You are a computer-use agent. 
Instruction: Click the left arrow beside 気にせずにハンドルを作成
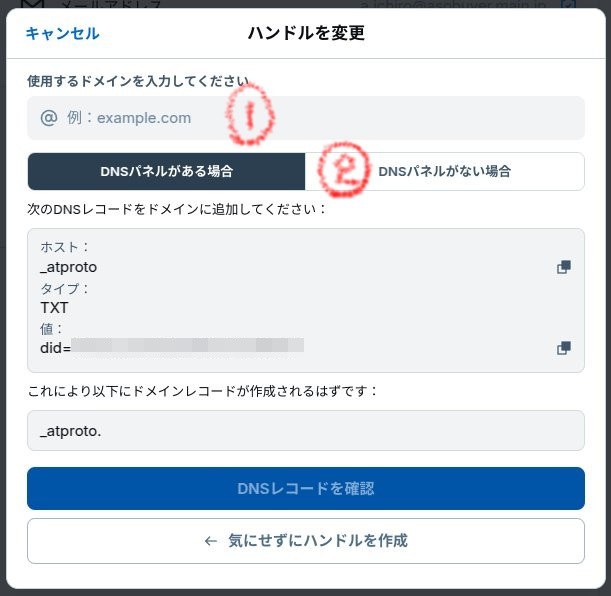click(210, 541)
